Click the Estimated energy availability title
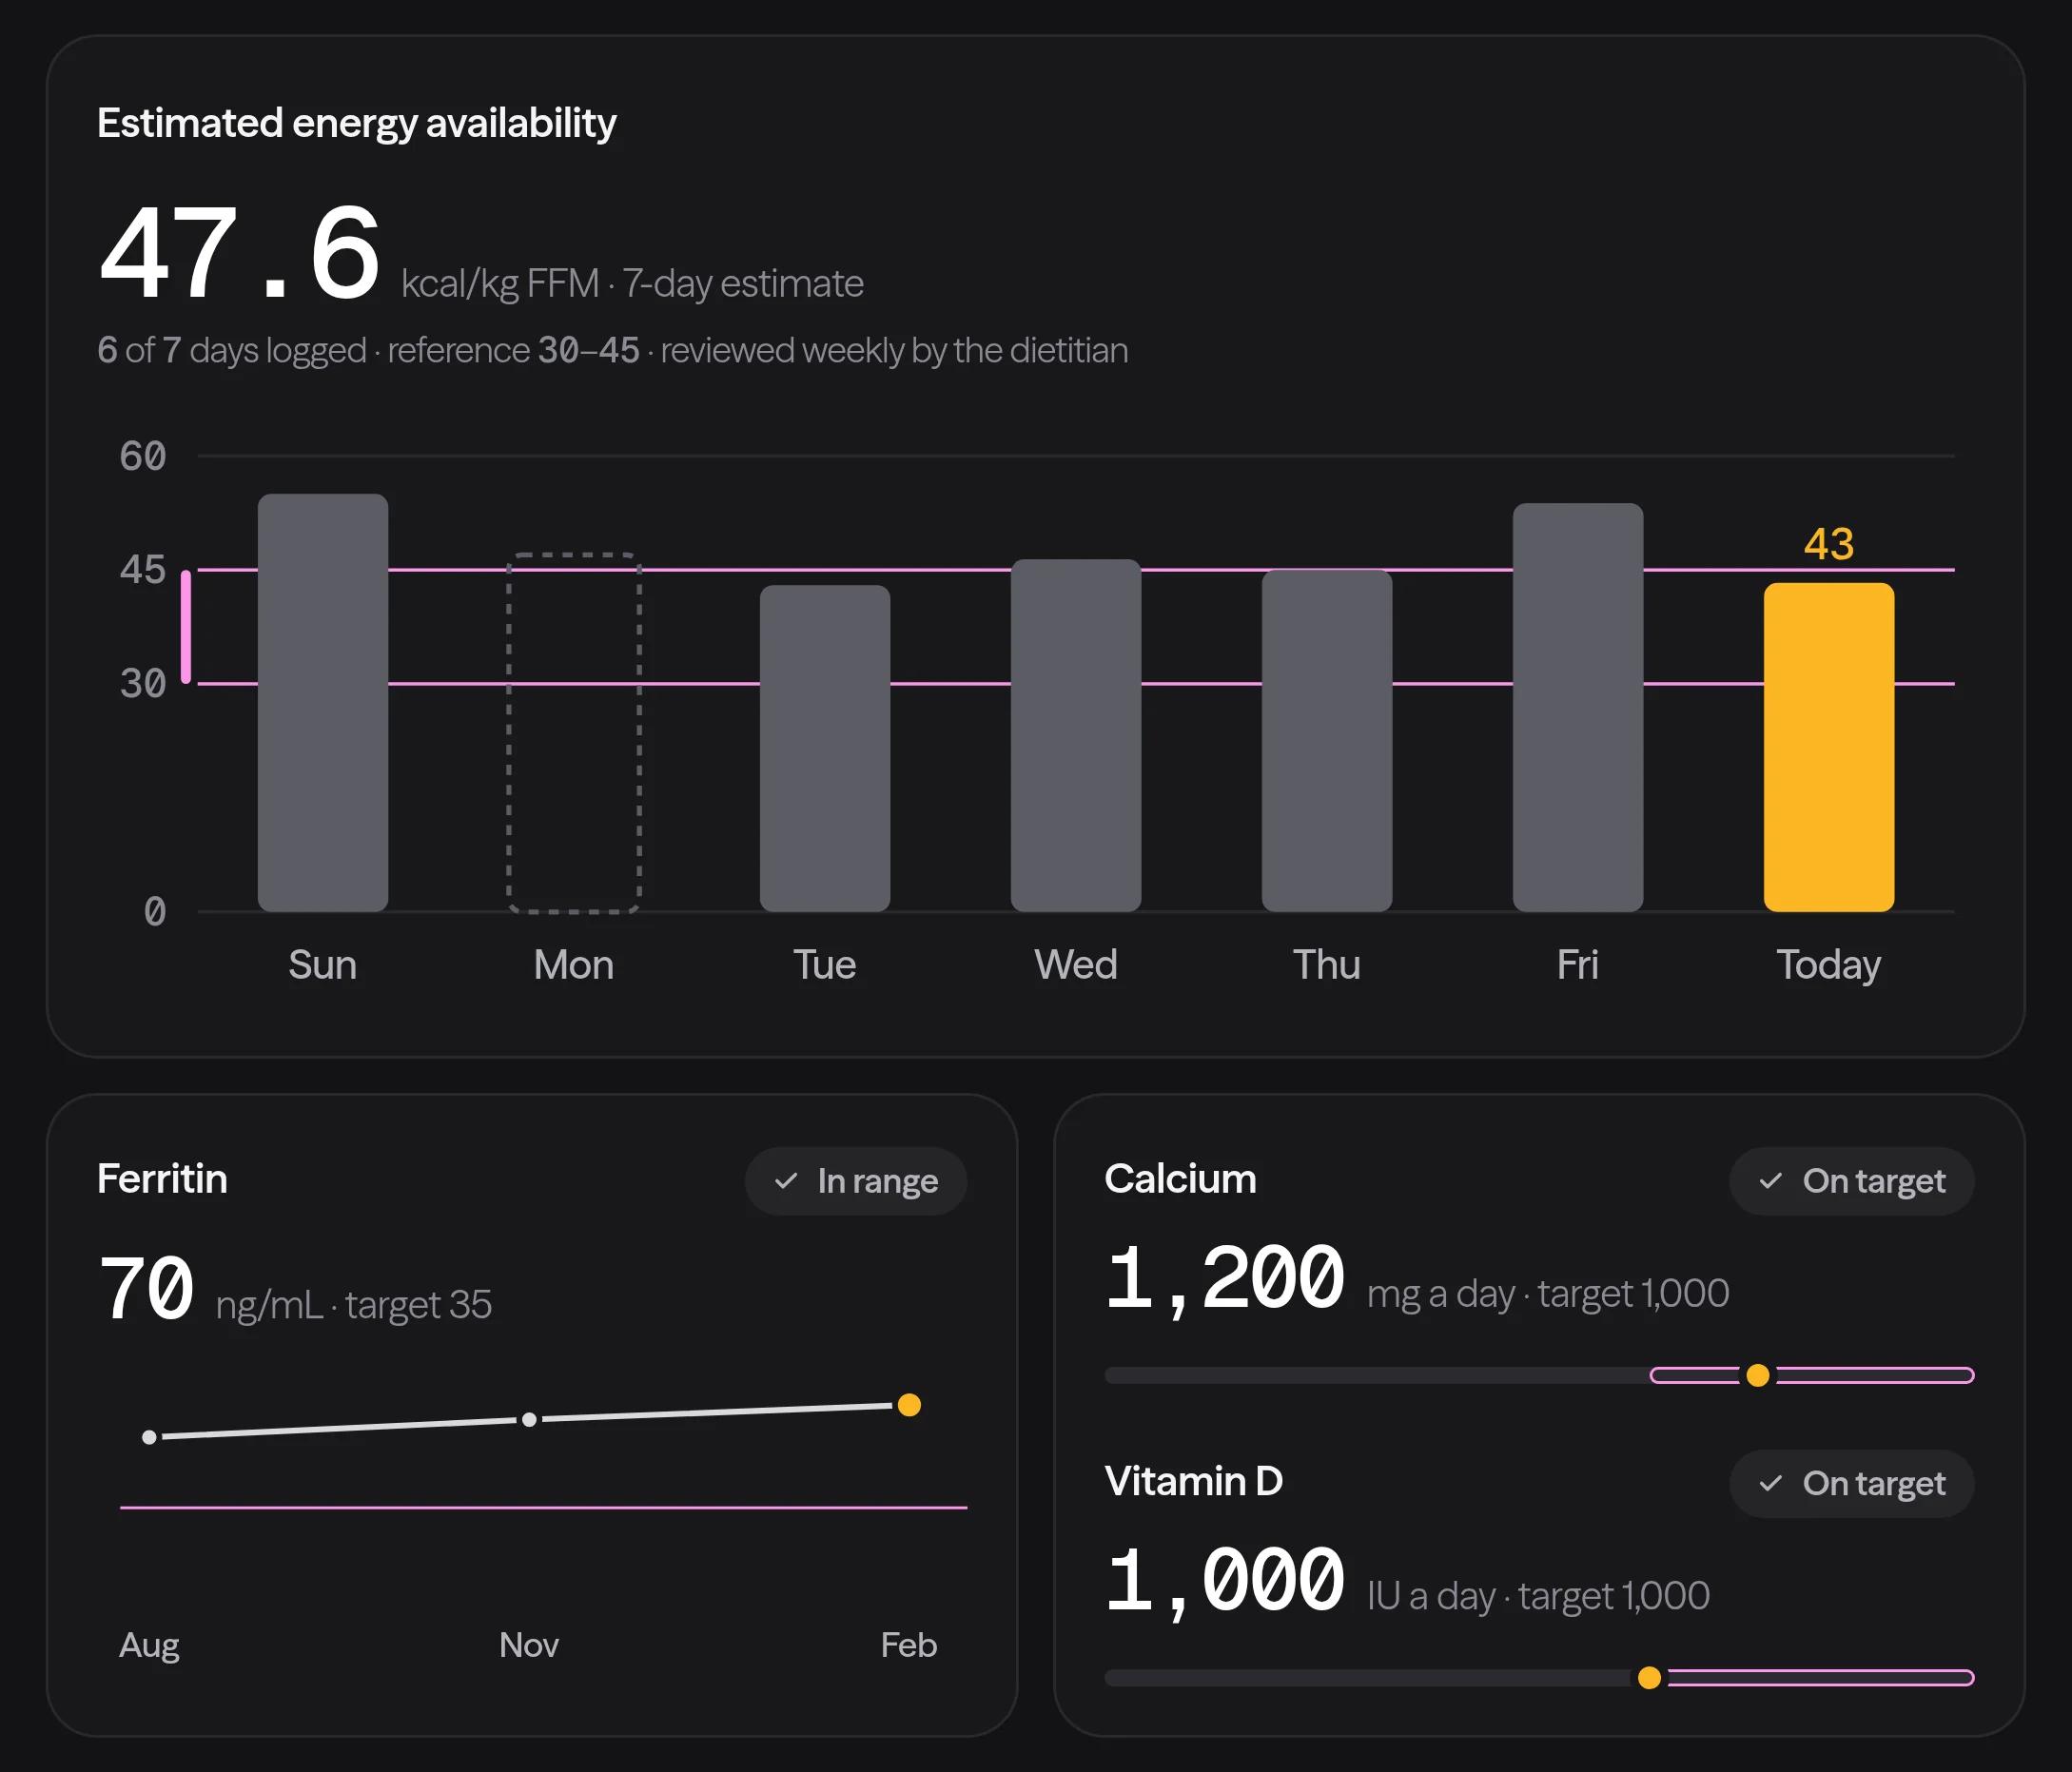Image resolution: width=2072 pixels, height=1772 pixels. coord(357,123)
